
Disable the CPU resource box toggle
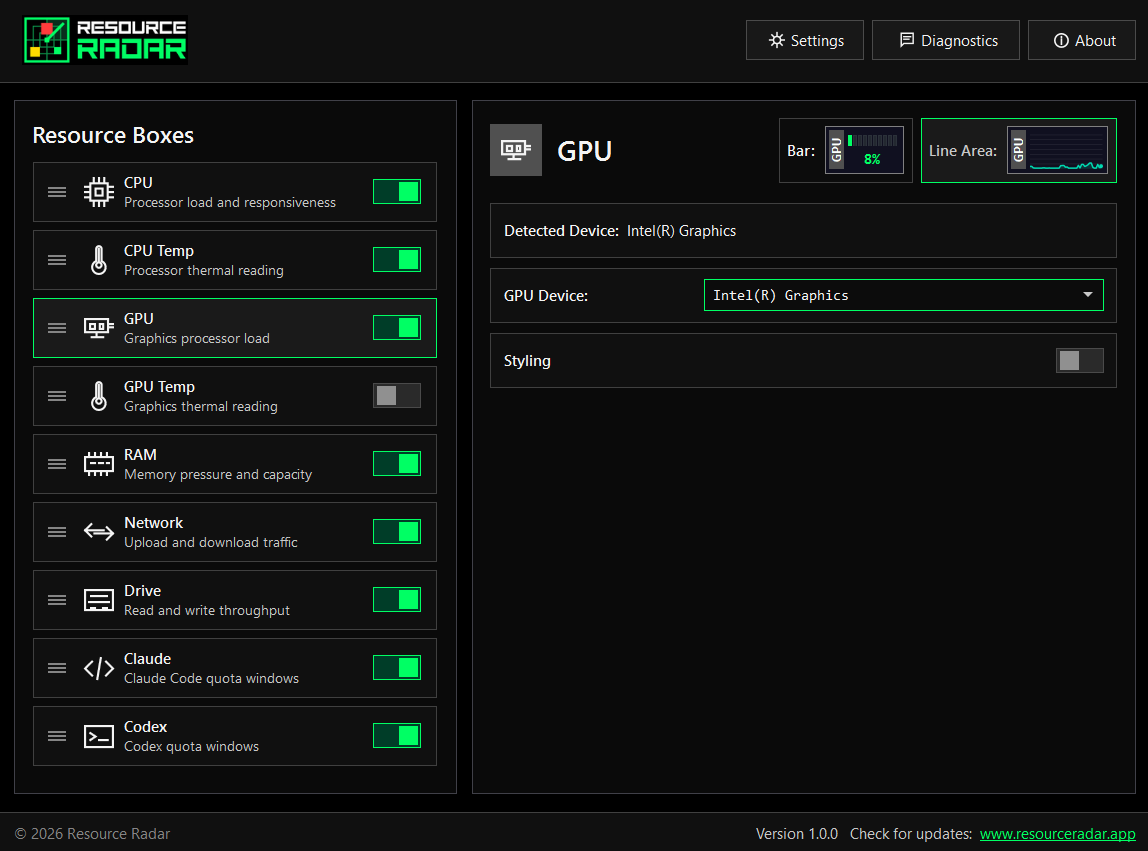(397, 192)
